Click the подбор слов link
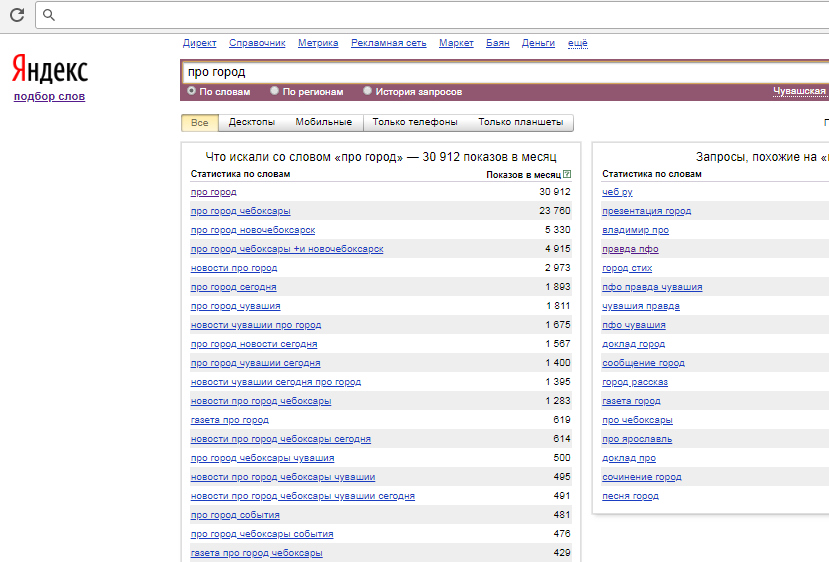This screenshot has width=829, height=562. pos(49,96)
